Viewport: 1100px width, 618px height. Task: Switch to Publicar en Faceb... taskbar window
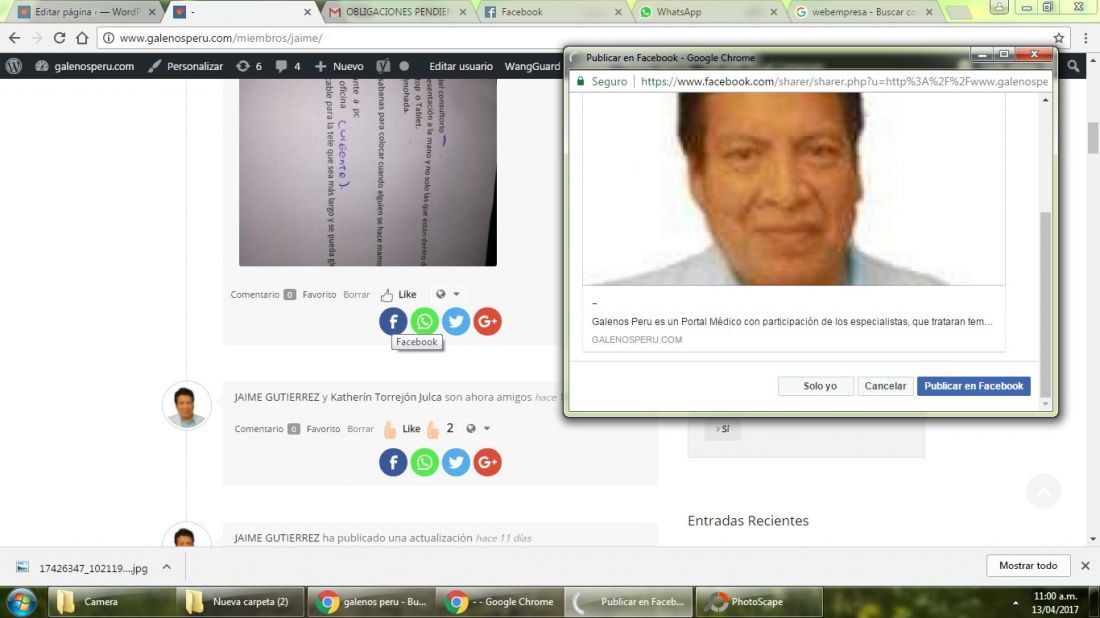tap(629, 602)
